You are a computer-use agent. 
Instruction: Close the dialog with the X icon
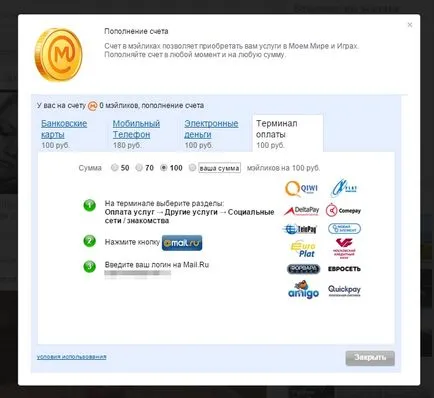coord(410,25)
